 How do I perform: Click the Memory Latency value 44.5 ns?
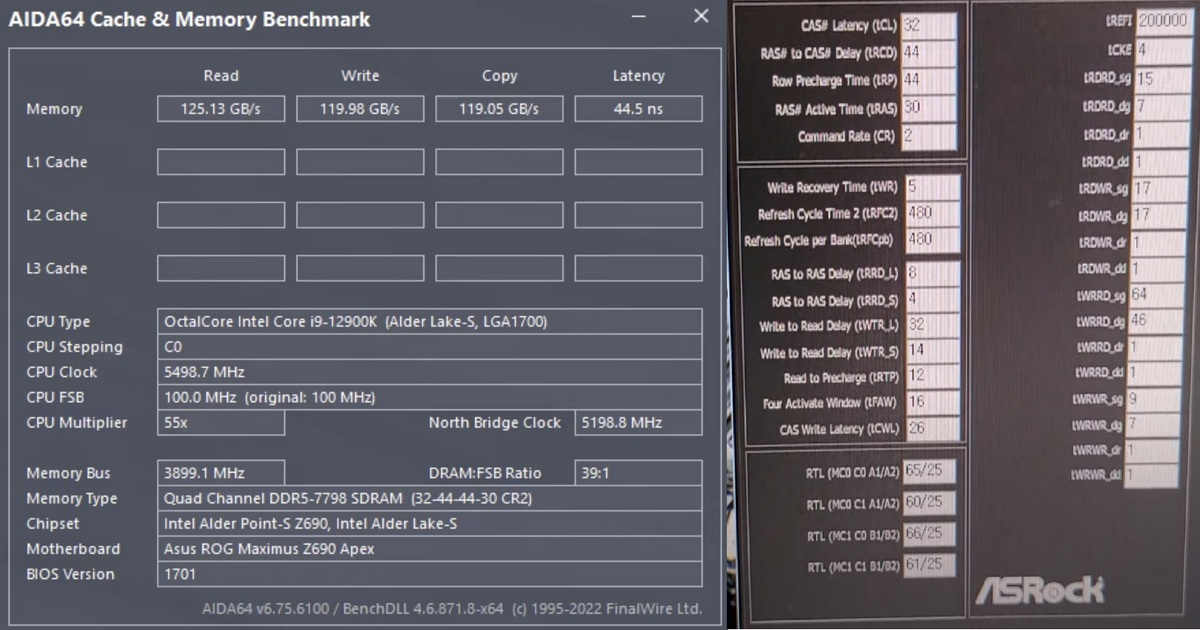[638, 109]
